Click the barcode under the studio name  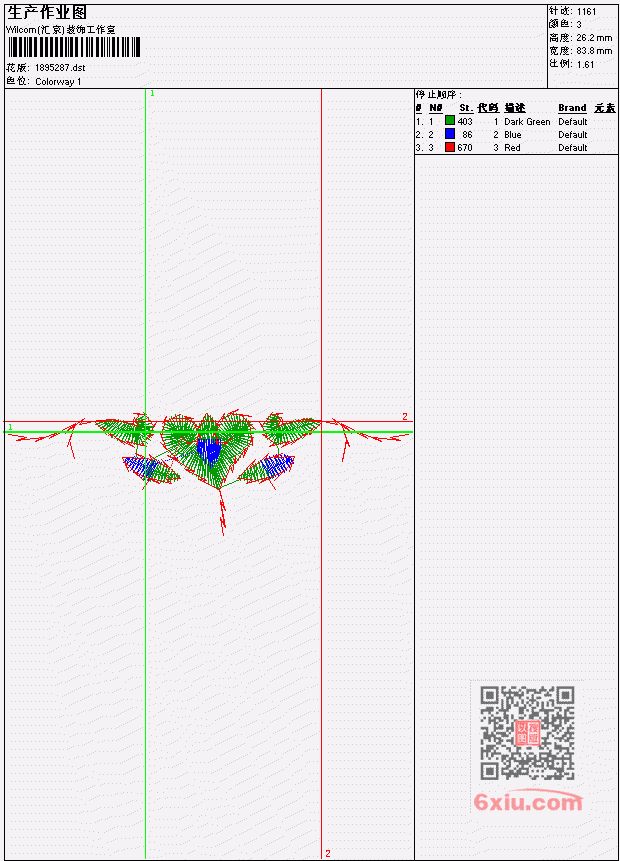point(74,47)
